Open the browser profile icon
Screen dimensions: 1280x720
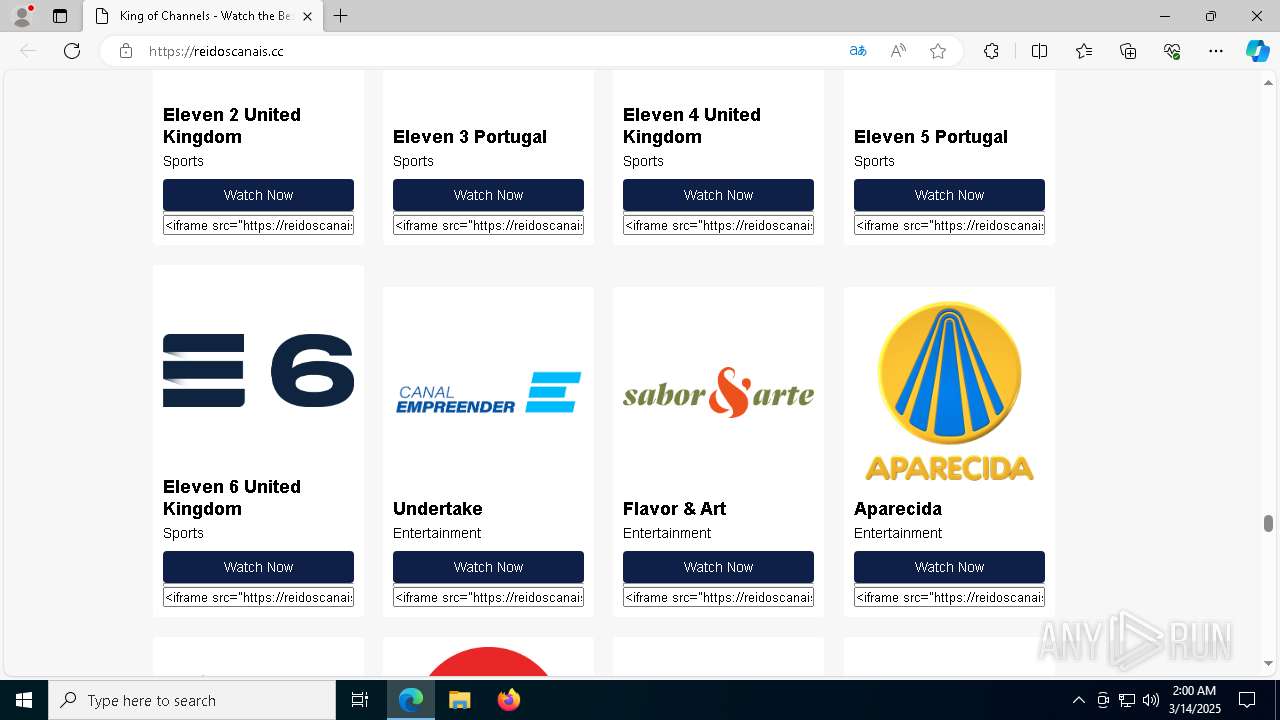[22, 16]
